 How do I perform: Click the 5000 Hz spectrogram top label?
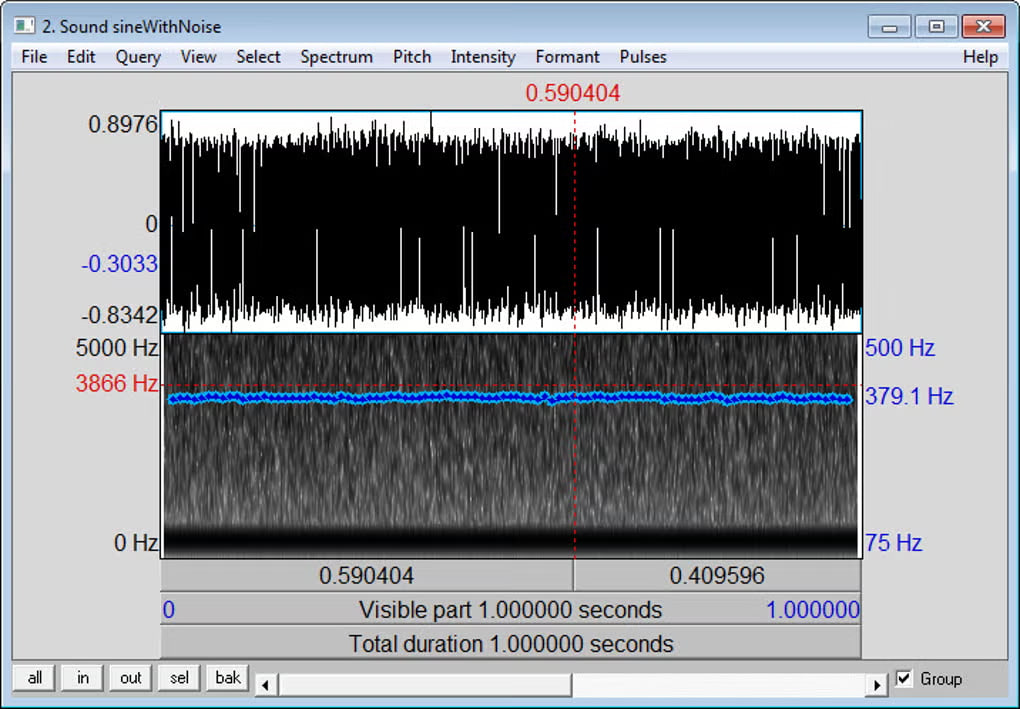coord(116,348)
